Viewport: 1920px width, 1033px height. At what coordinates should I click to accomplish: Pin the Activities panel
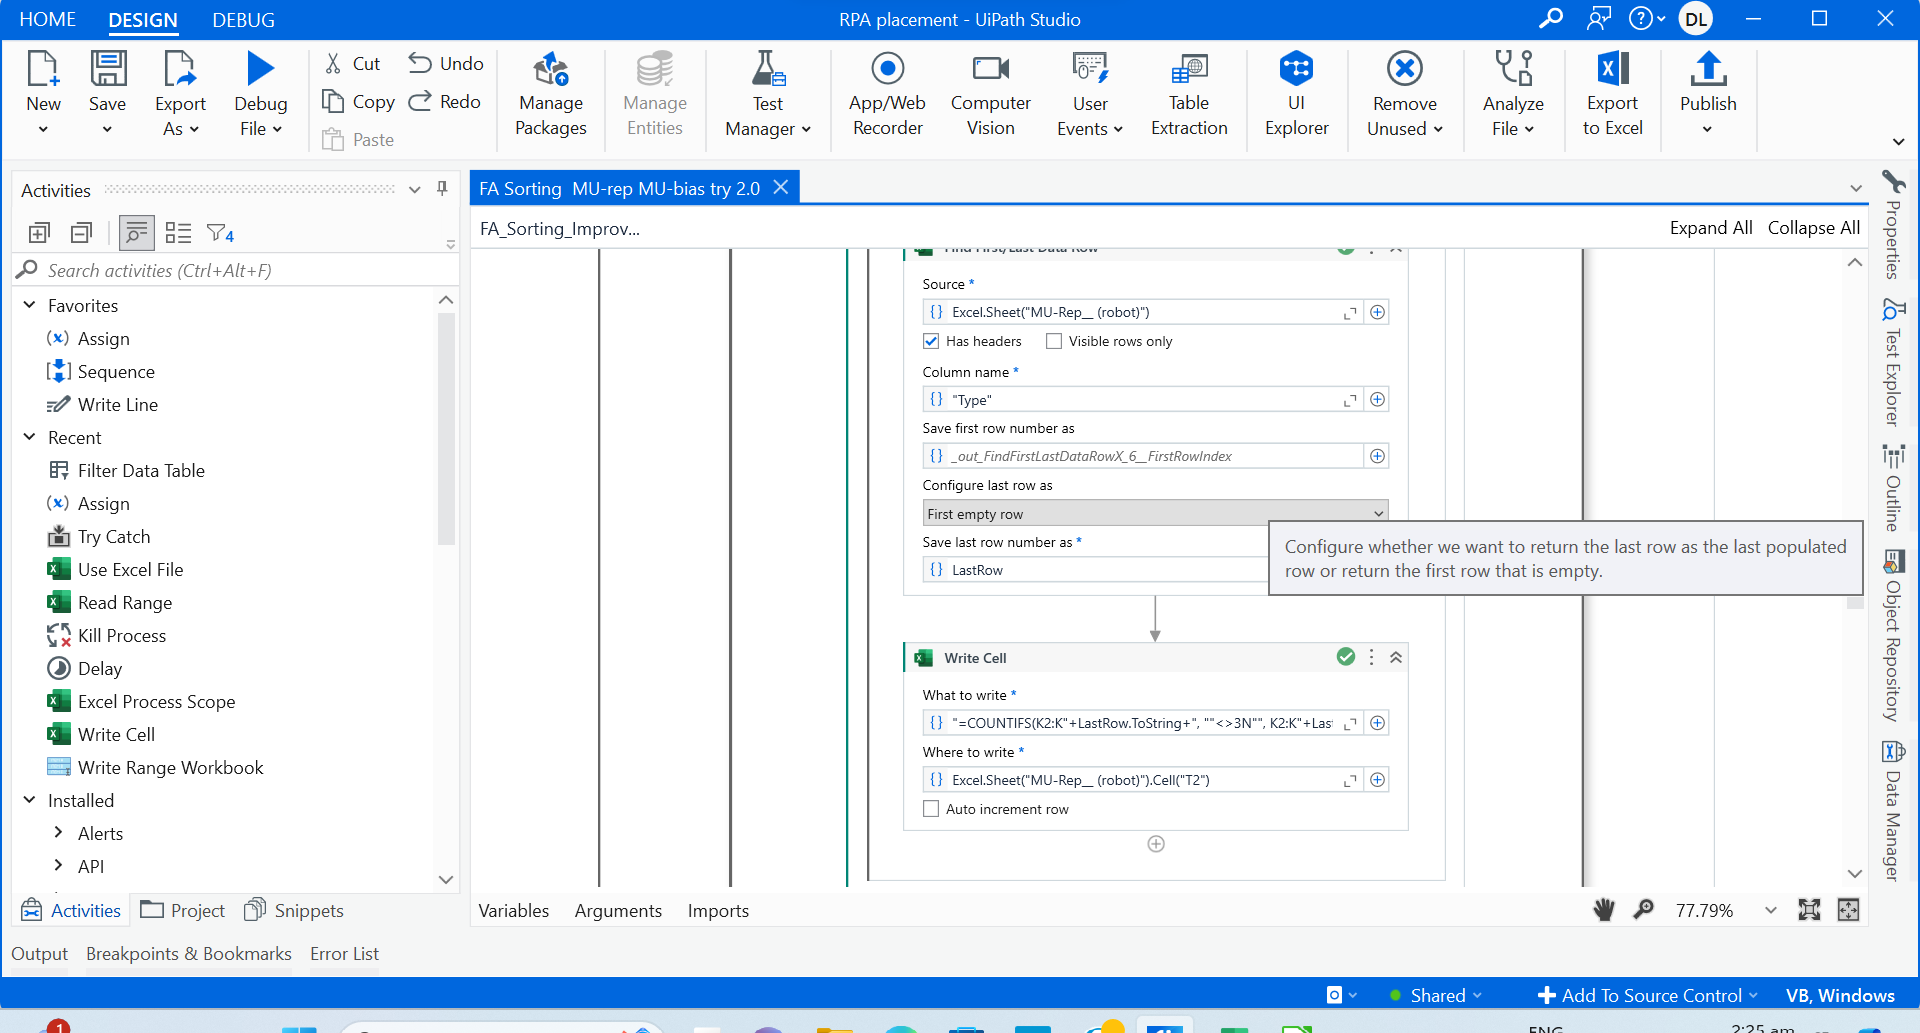coord(442,189)
